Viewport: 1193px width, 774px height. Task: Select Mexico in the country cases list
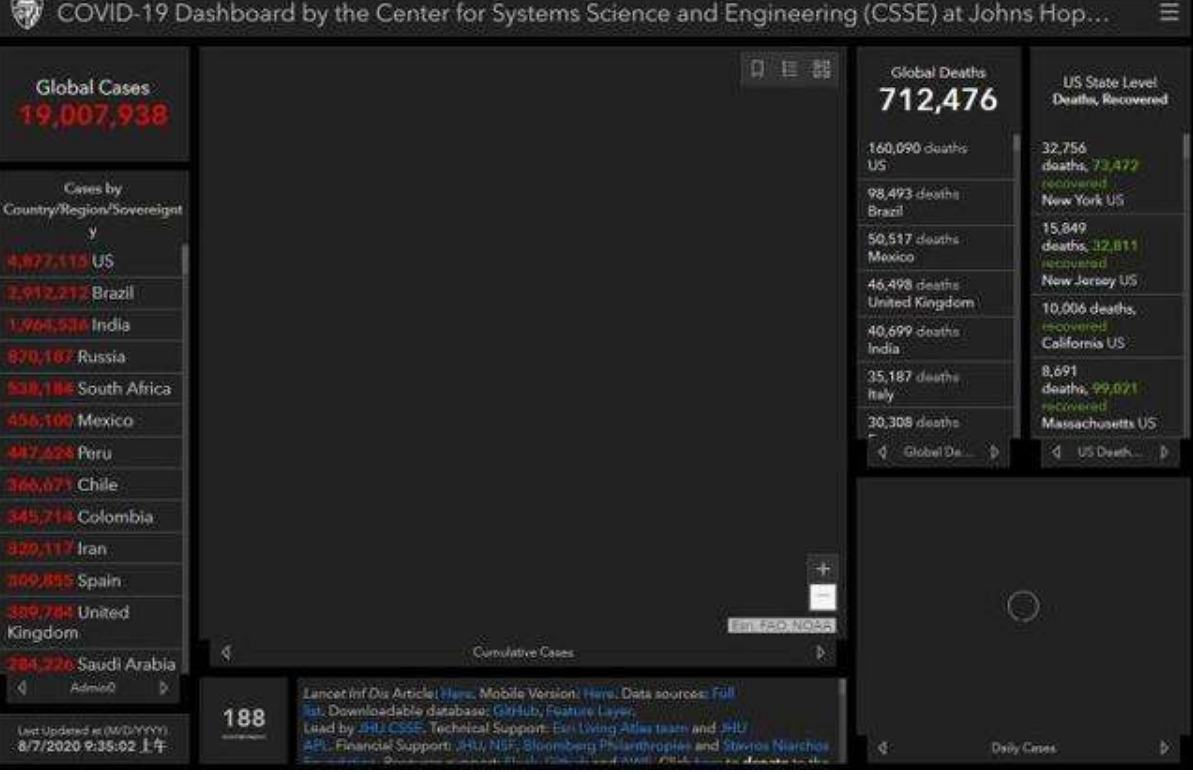[91, 421]
